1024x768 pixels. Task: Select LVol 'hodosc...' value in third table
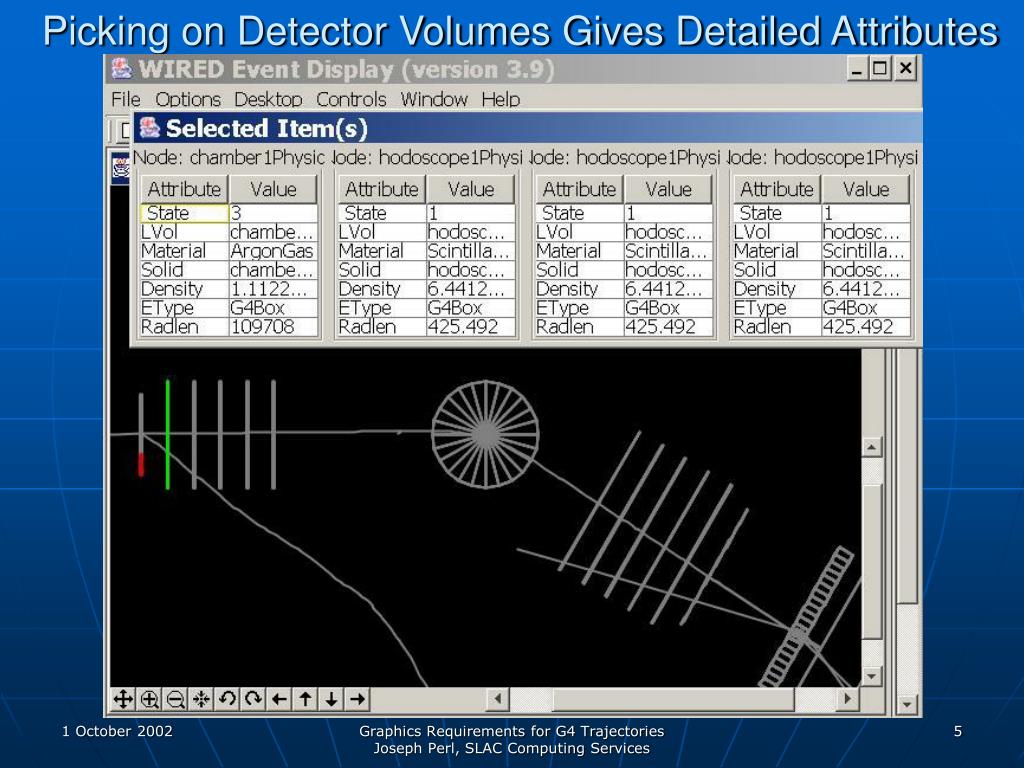tap(669, 232)
